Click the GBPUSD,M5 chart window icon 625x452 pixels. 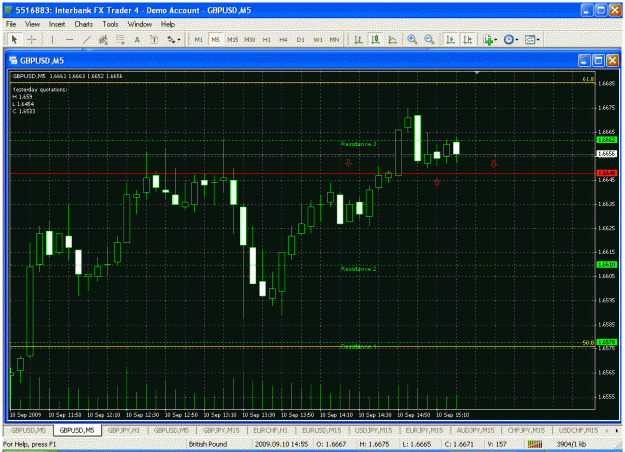pyautogui.click(x=13, y=61)
